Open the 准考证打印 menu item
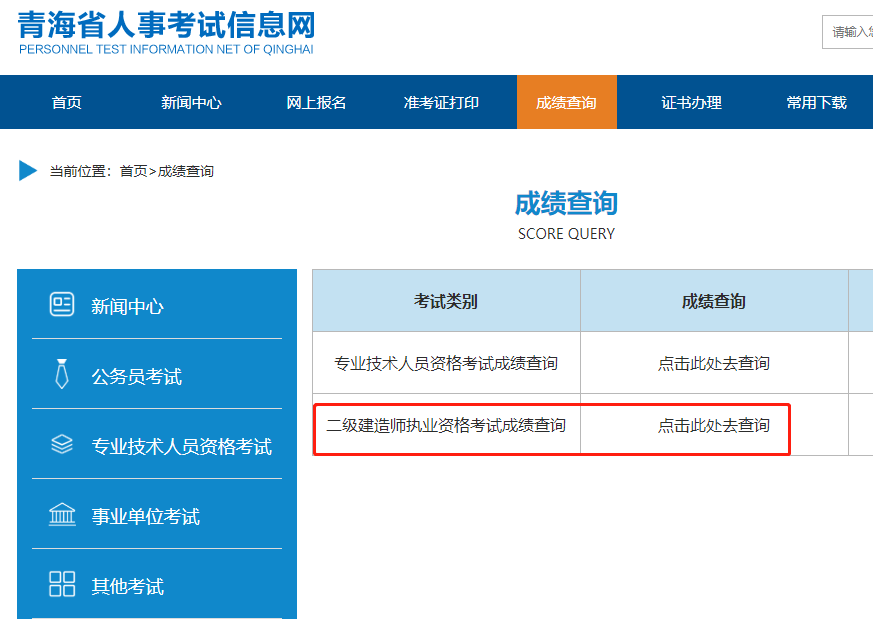The image size is (873, 628). pos(442,101)
